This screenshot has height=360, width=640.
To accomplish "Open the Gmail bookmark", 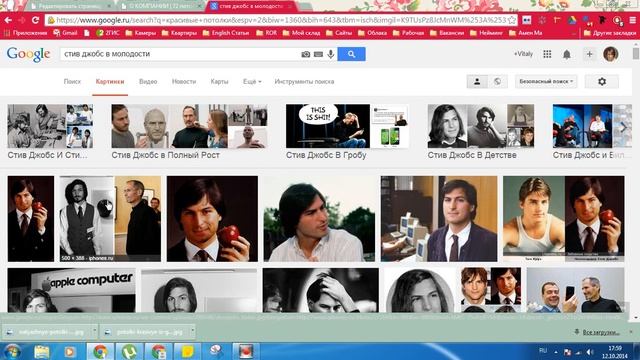I will pos(65,33).
